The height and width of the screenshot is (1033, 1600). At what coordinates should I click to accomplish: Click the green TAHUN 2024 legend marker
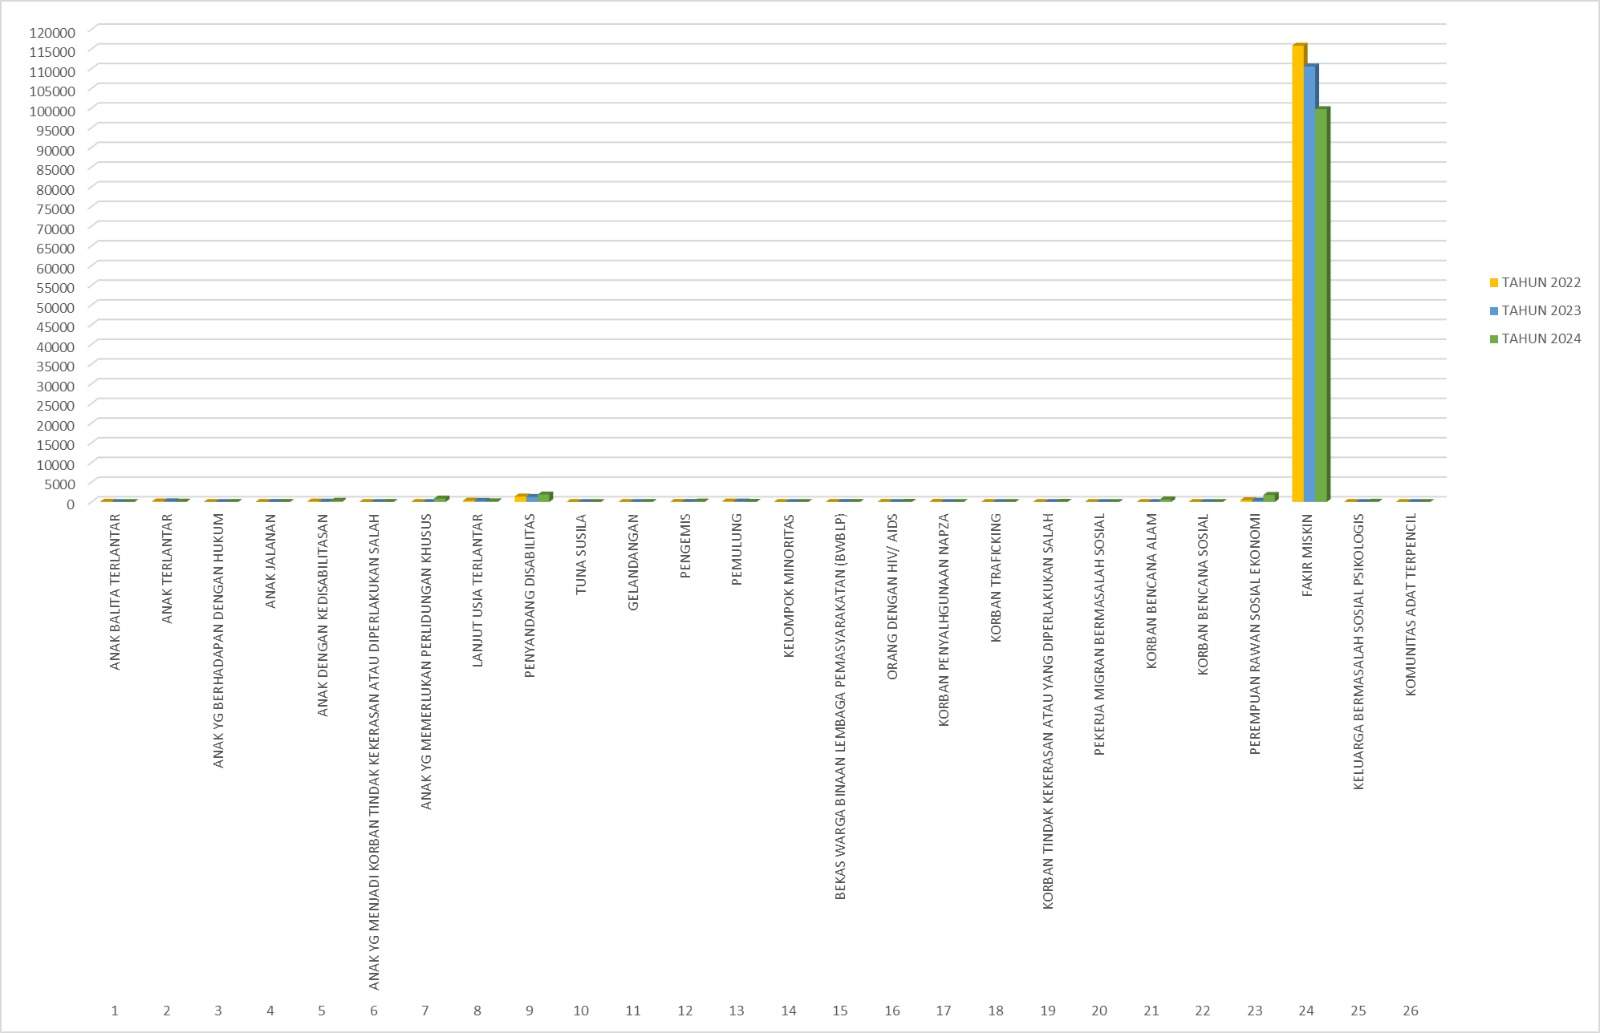(x=1494, y=339)
